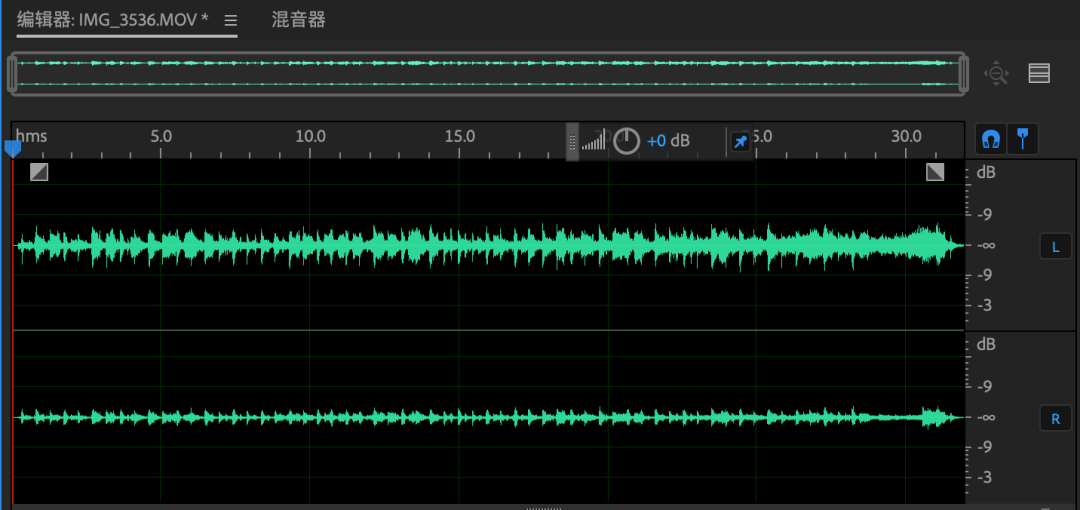1080x510 pixels.
Task: Toggle the left channel L button
Action: coord(1055,246)
